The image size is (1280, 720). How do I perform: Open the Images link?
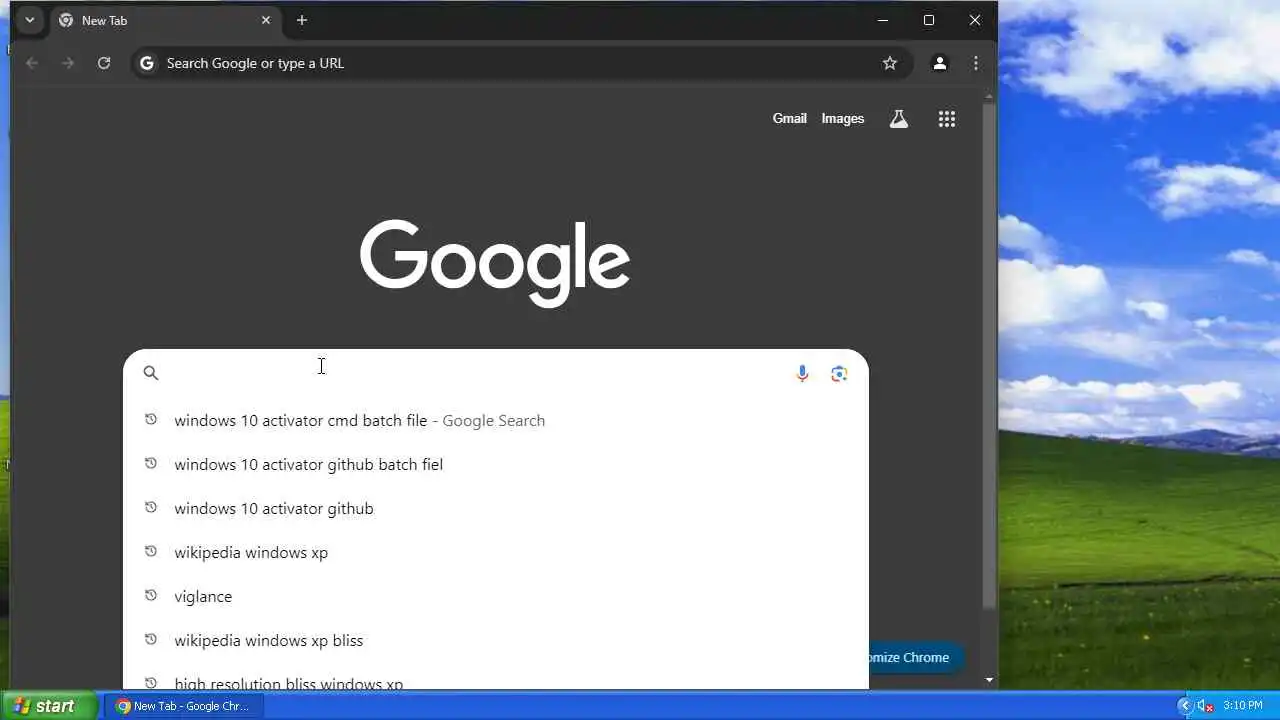tap(843, 118)
